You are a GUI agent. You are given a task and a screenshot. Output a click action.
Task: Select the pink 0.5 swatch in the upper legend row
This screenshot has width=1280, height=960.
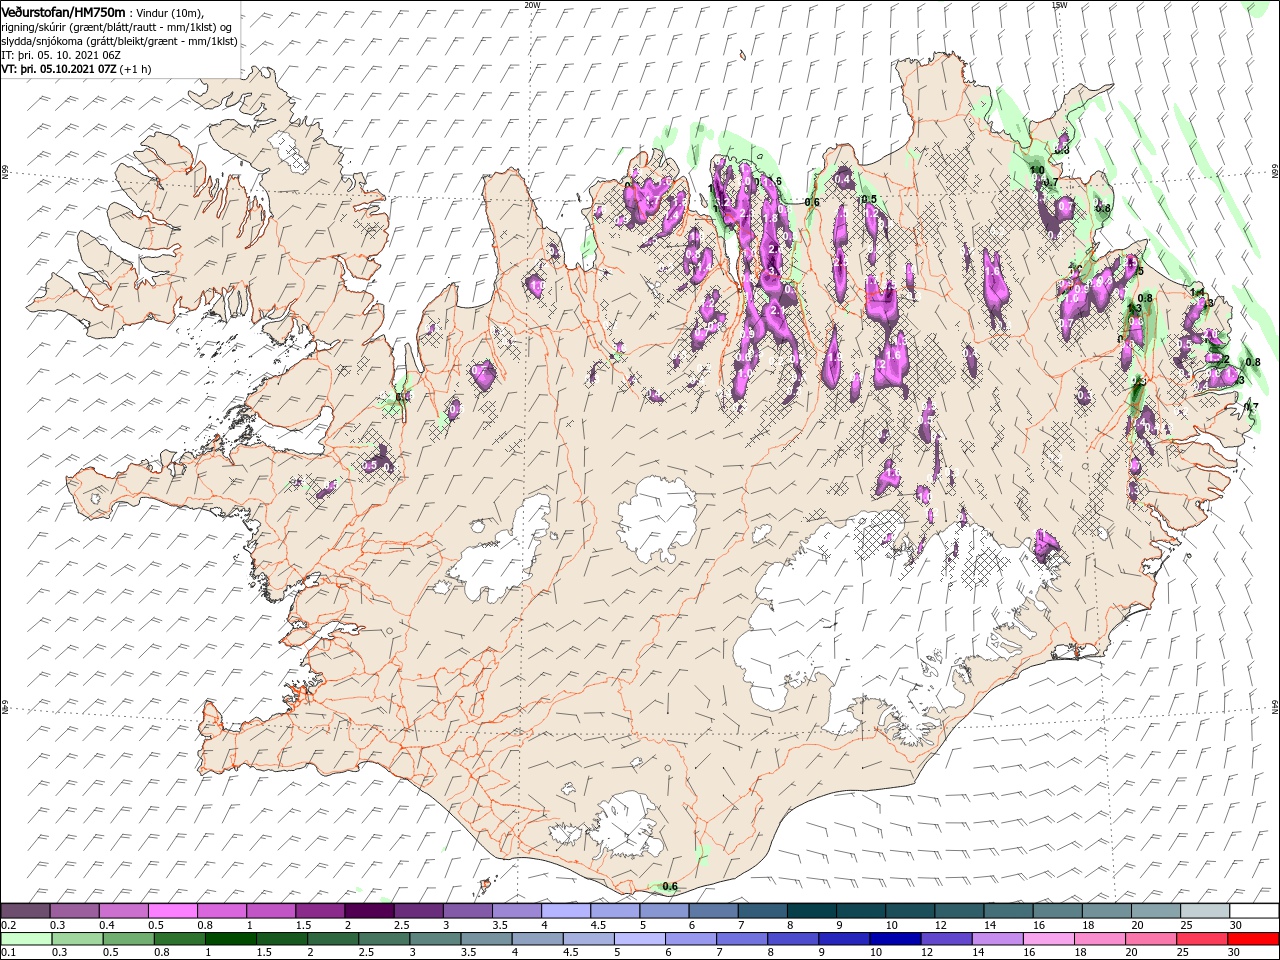pos(172,911)
